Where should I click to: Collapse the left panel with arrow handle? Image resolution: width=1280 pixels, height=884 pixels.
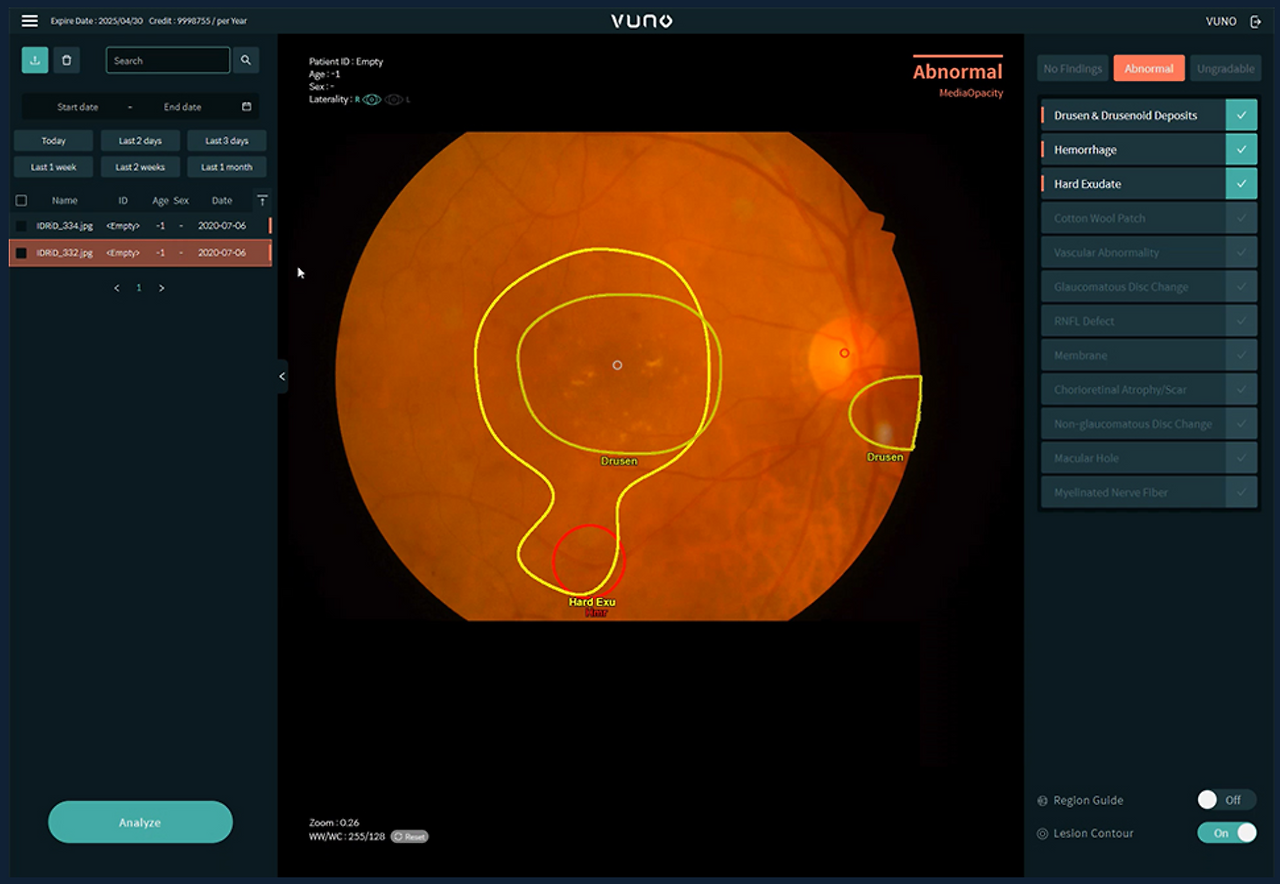[x=282, y=376]
